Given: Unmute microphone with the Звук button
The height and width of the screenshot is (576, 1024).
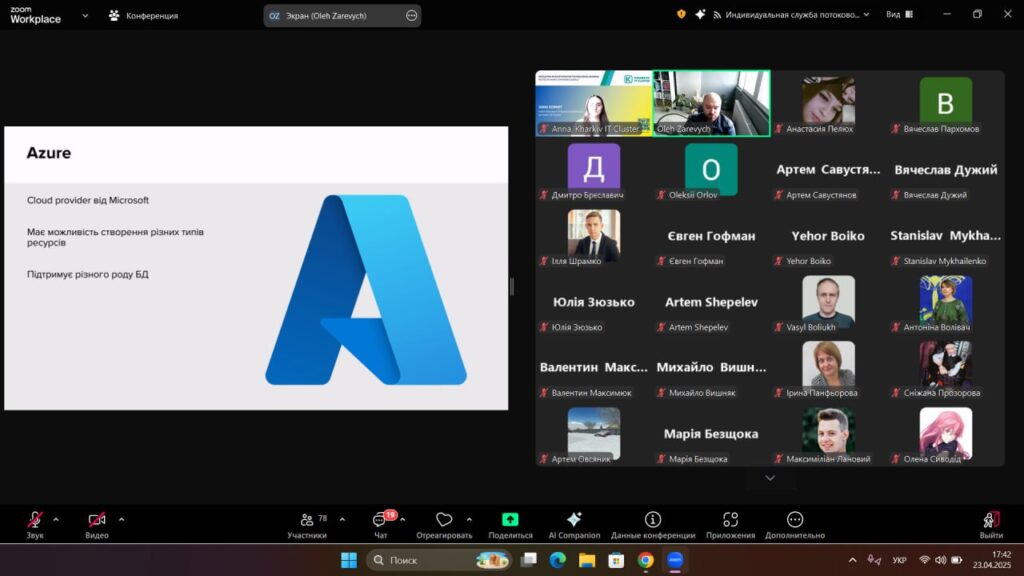Looking at the screenshot, I should [35, 524].
